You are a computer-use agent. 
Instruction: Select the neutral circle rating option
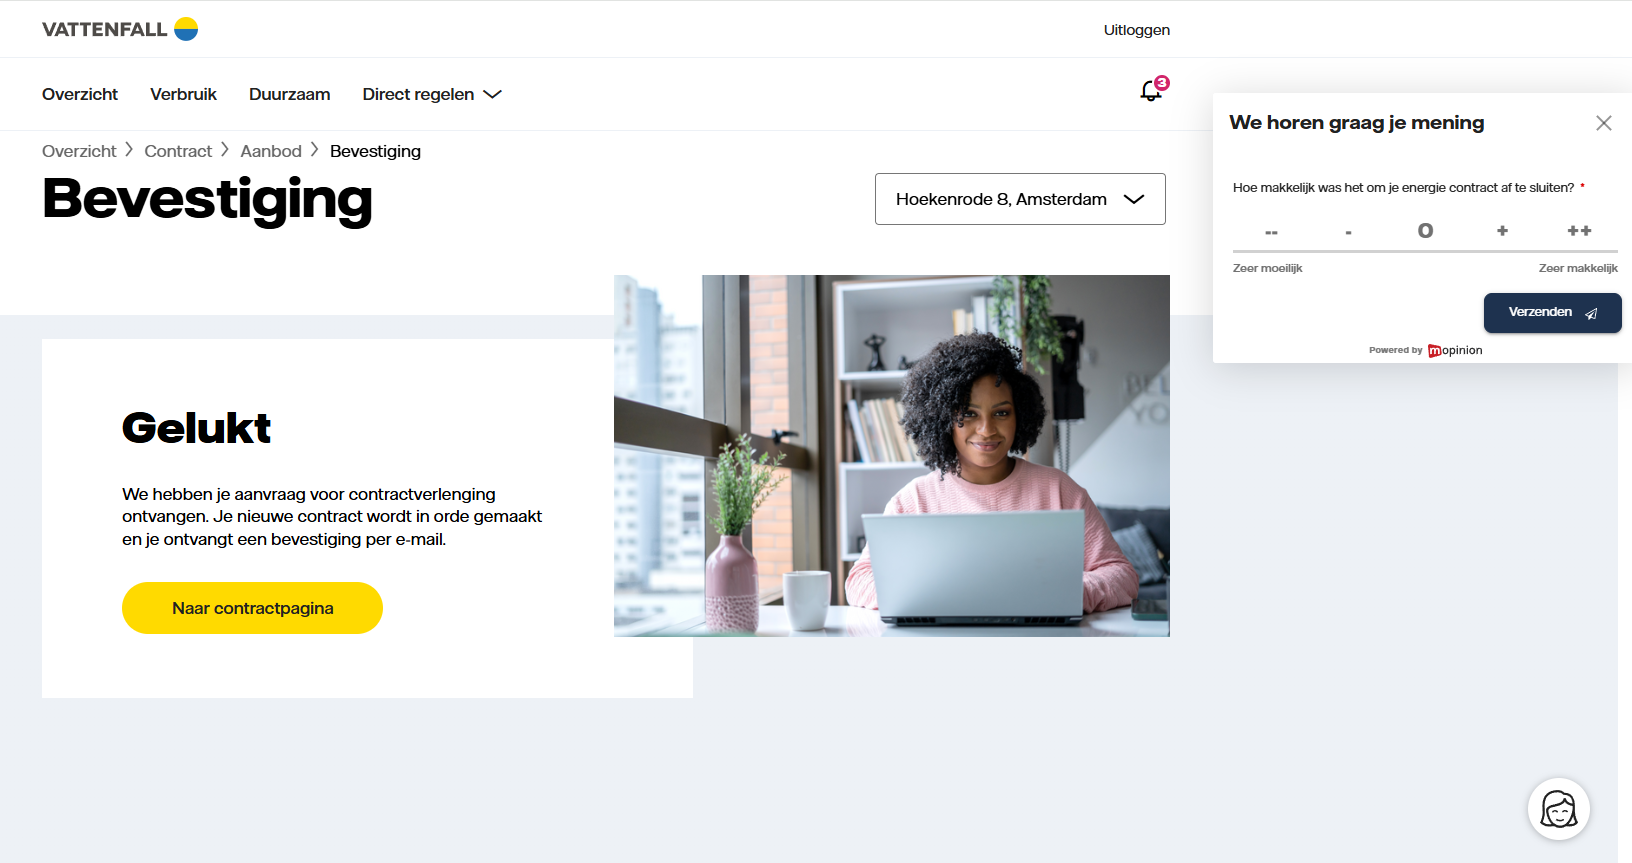pyautogui.click(x=1425, y=231)
